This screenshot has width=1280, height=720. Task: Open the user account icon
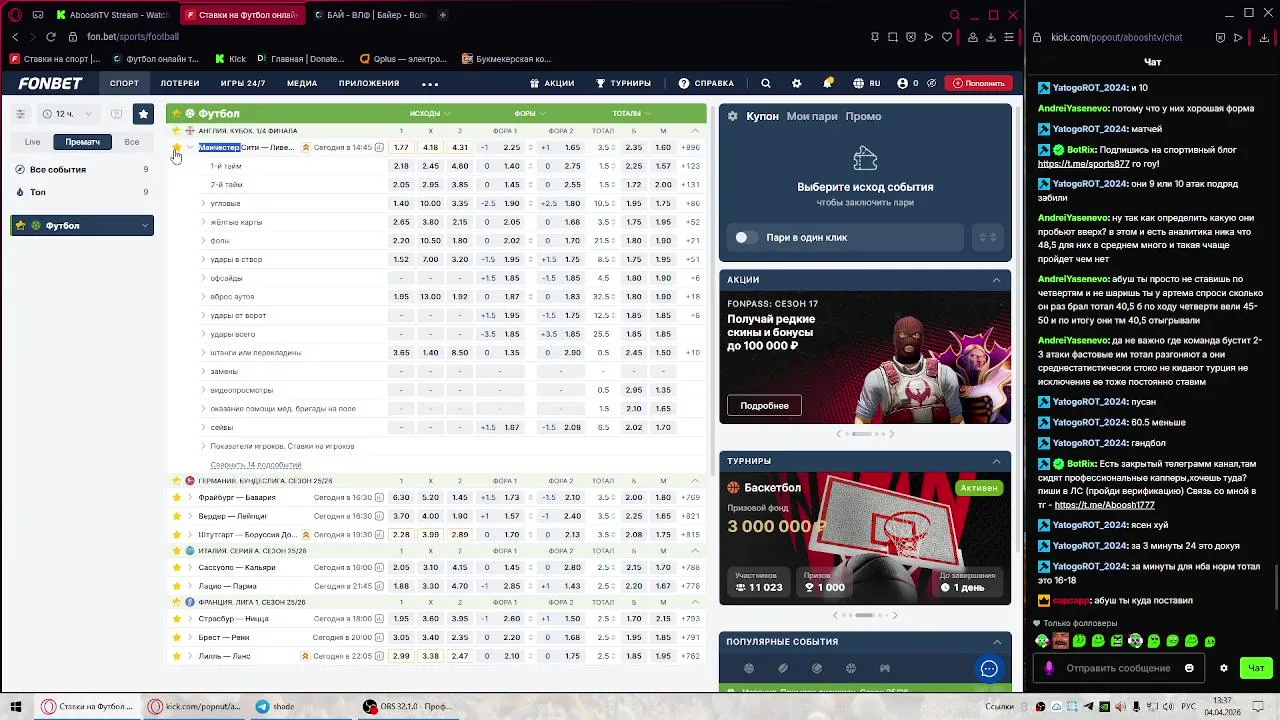(x=903, y=83)
